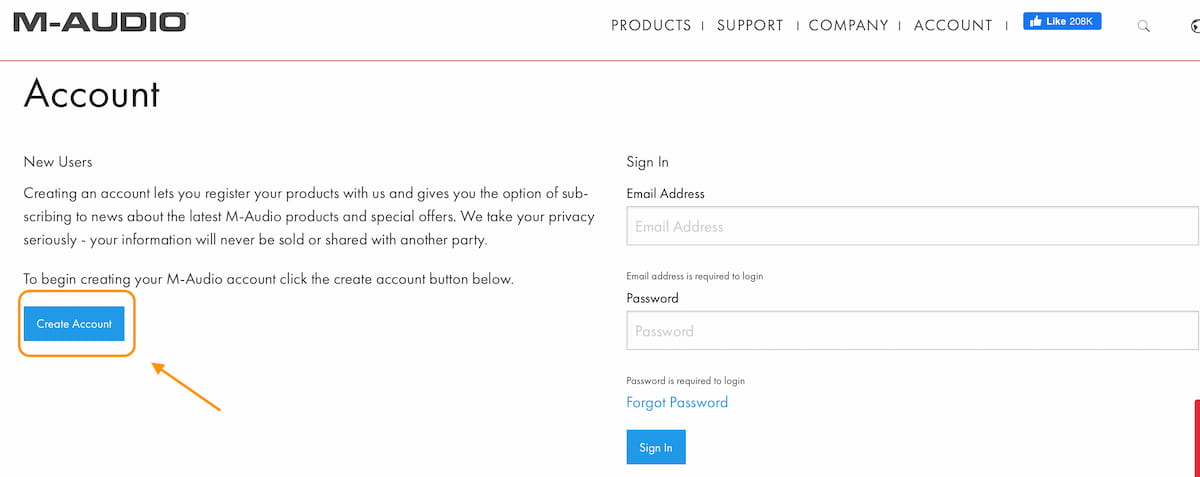This screenshot has width=1200, height=477.
Task: Click the 'New Users' heading text
Action: [58, 162]
